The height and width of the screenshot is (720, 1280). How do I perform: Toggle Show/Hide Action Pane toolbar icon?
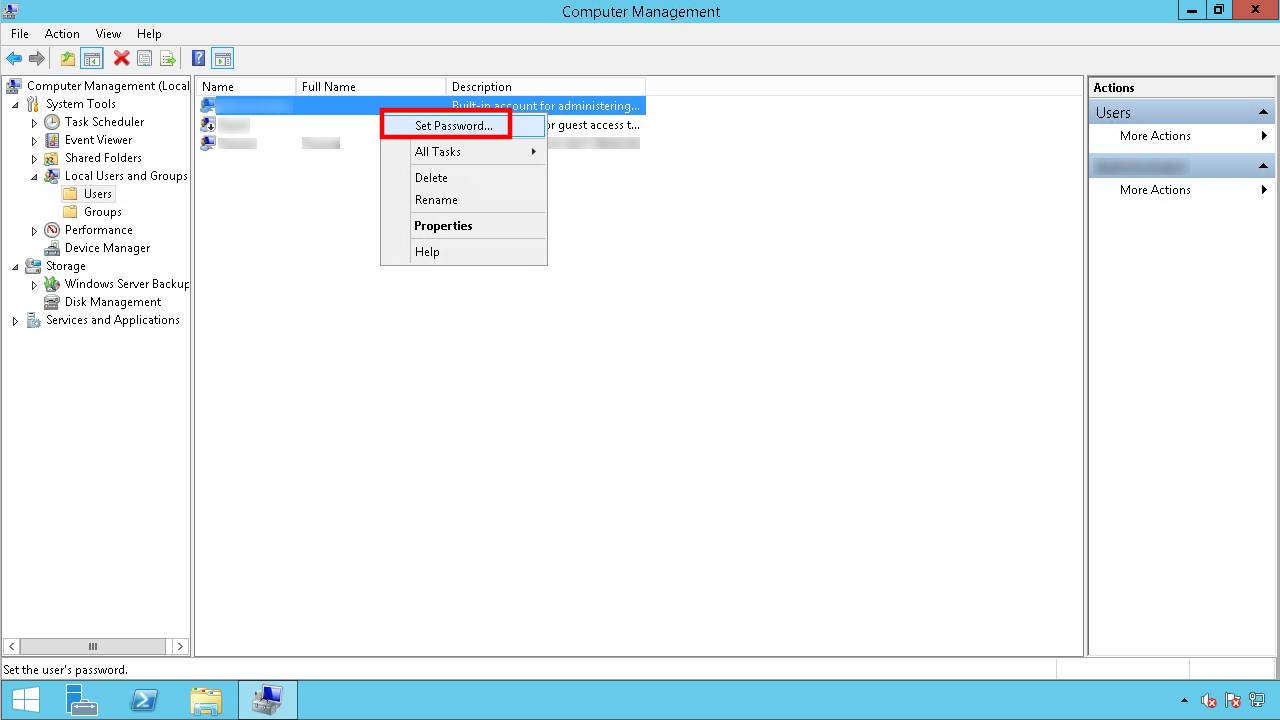coord(222,59)
